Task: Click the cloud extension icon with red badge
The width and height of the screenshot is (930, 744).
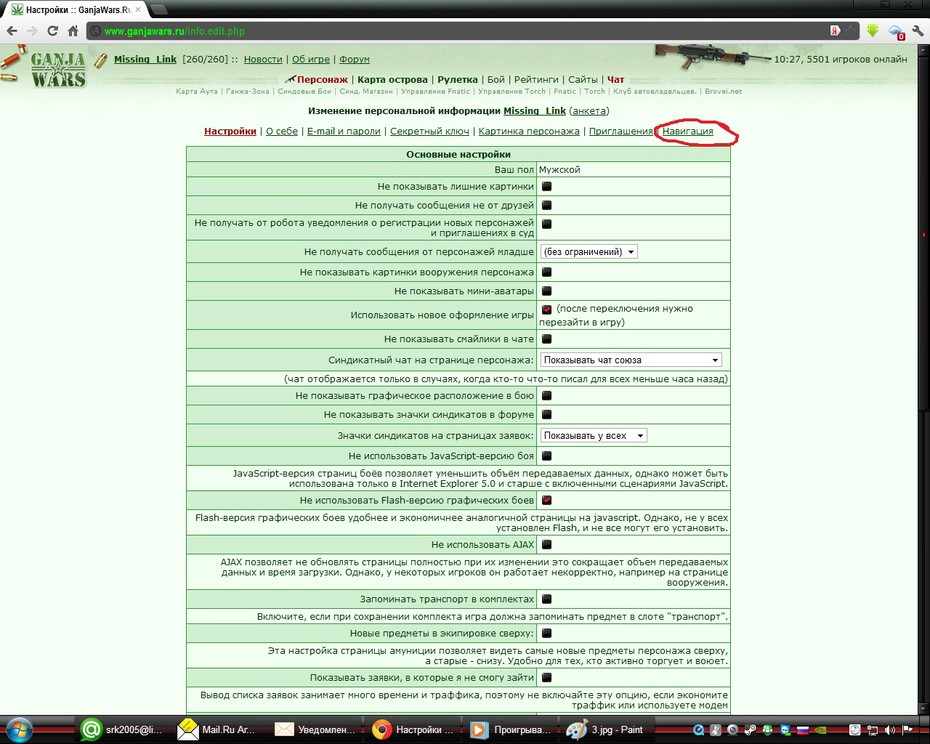Action: [896, 31]
